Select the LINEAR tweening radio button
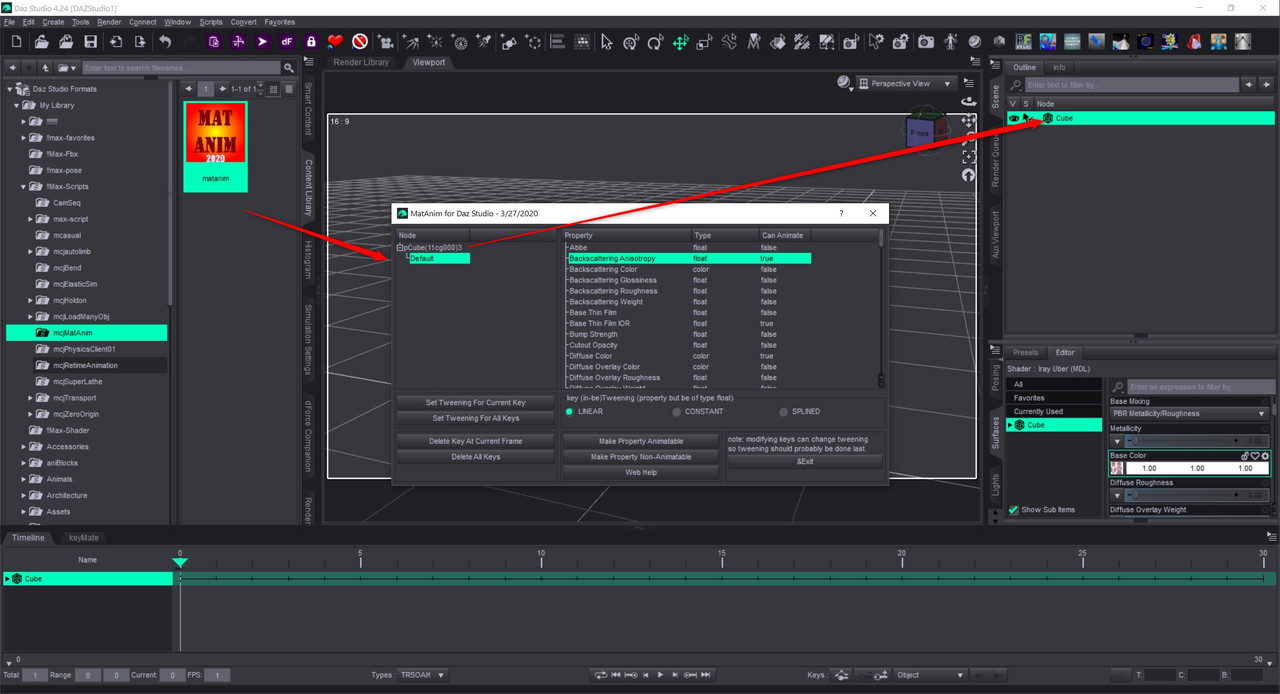Screen dimensions: 1280x694 pos(570,411)
